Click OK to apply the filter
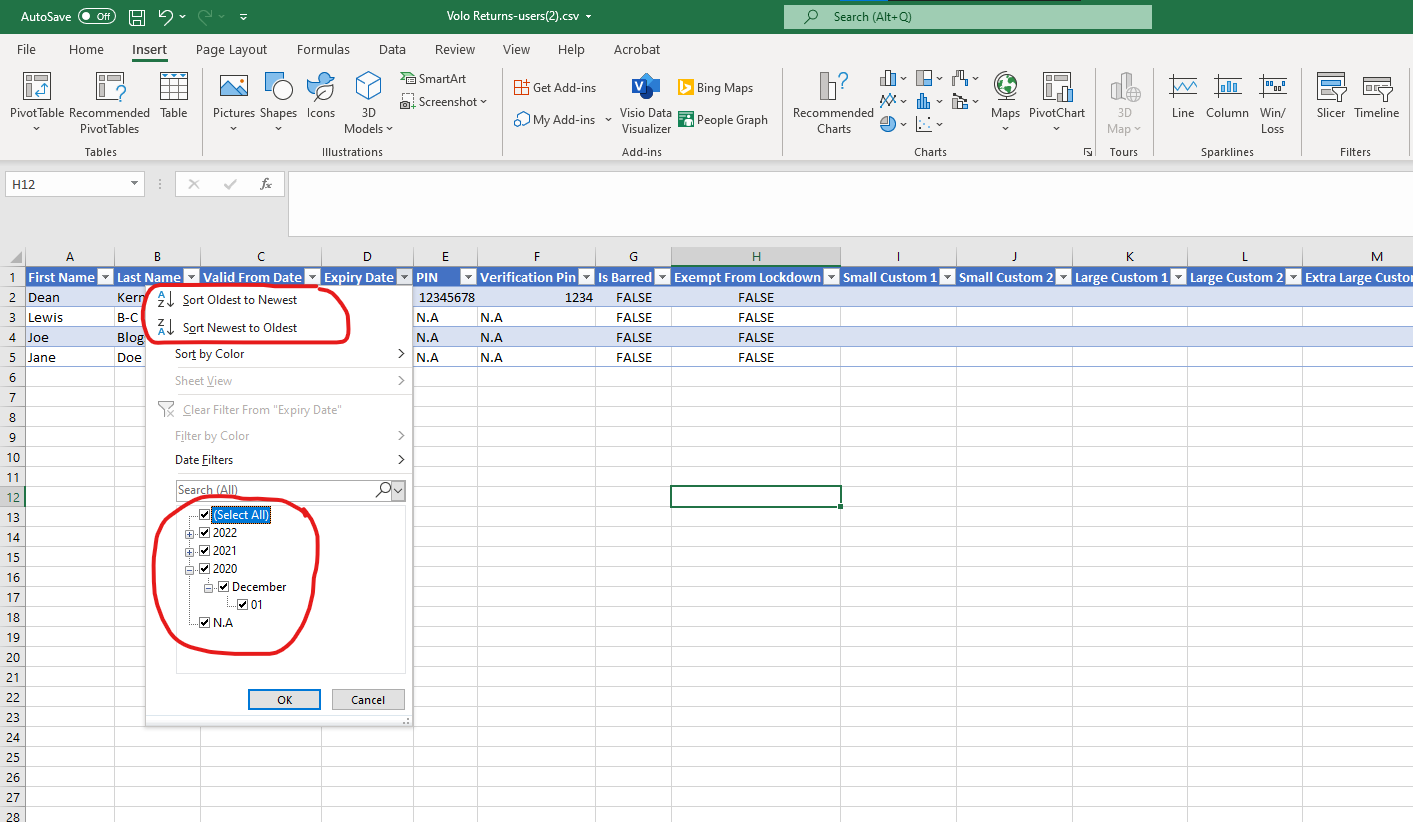 (x=284, y=699)
